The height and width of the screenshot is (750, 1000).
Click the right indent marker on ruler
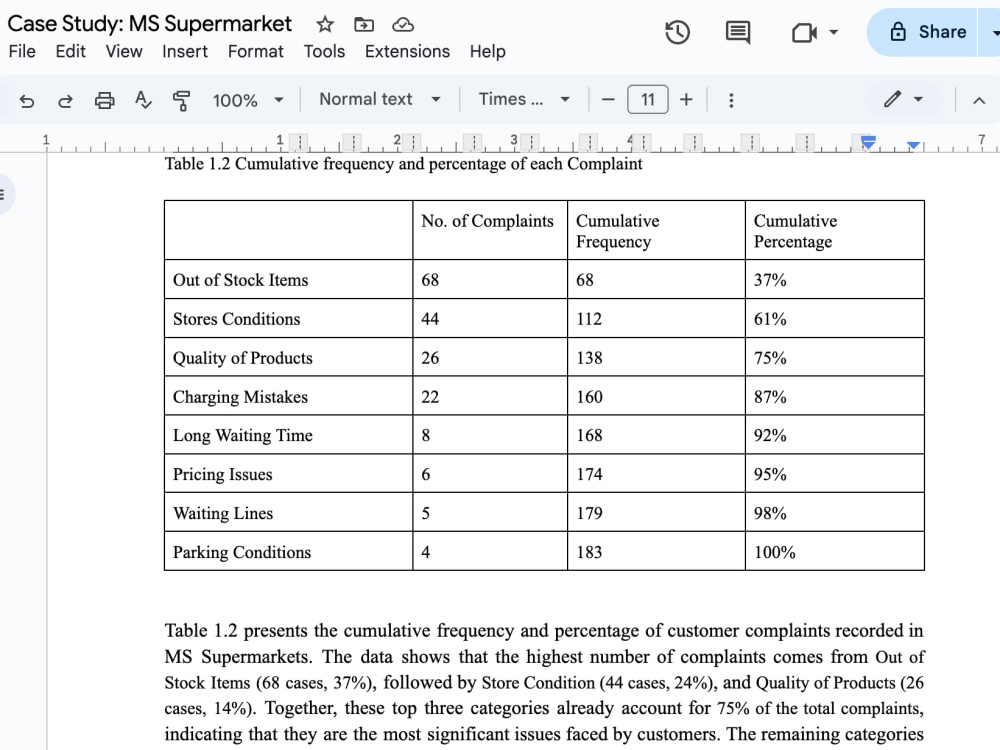click(913, 146)
